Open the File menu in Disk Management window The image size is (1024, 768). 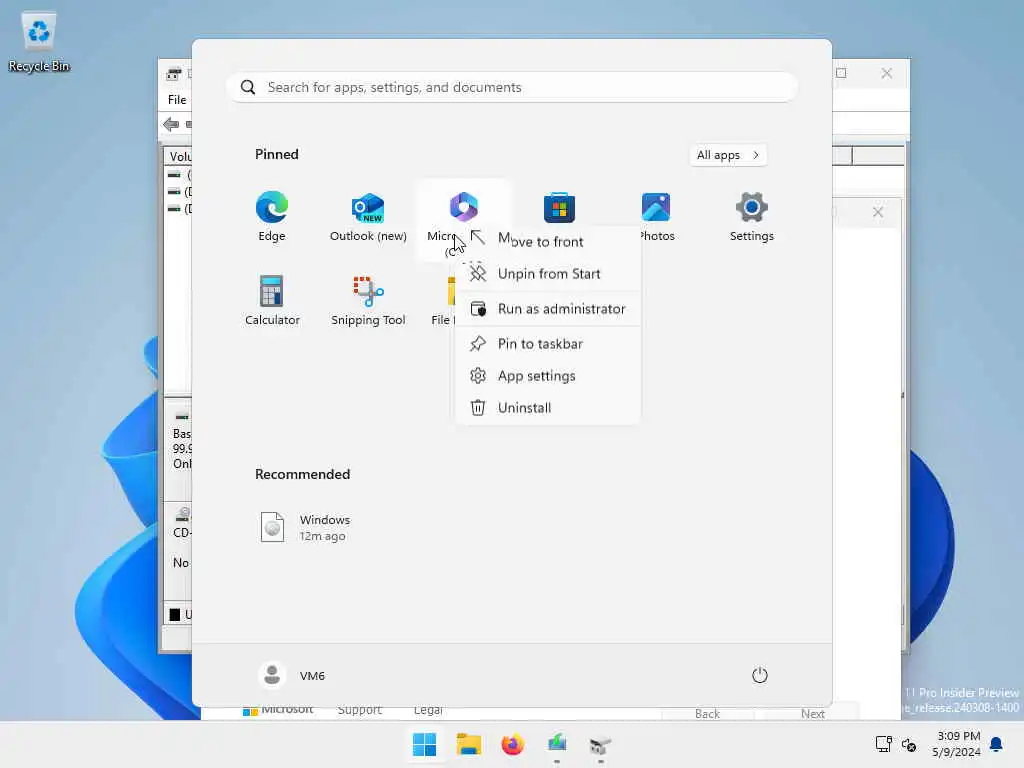177,99
